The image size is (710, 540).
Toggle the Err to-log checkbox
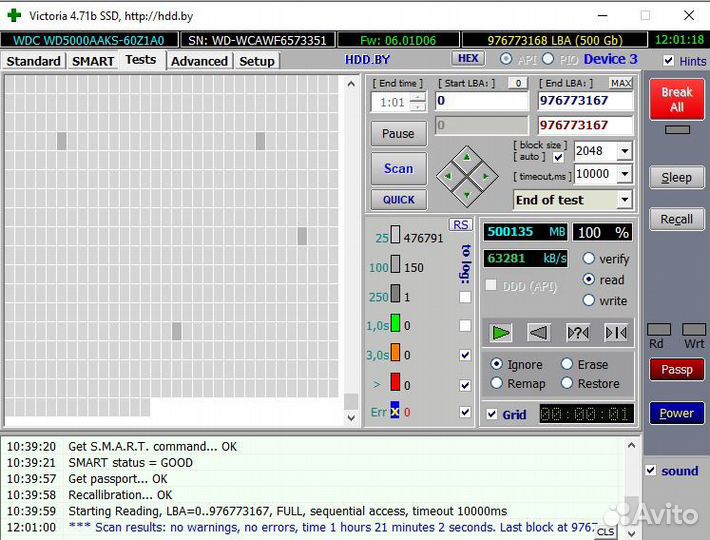pyautogui.click(x=465, y=412)
